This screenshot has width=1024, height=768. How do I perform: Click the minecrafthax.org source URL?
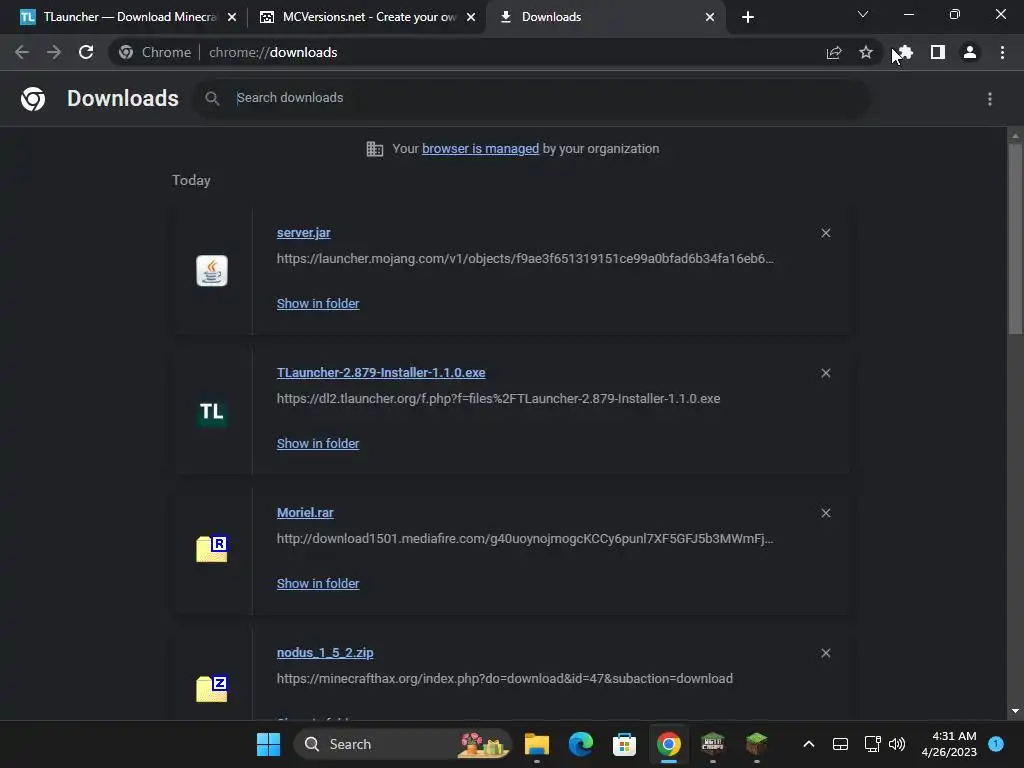click(505, 679)
